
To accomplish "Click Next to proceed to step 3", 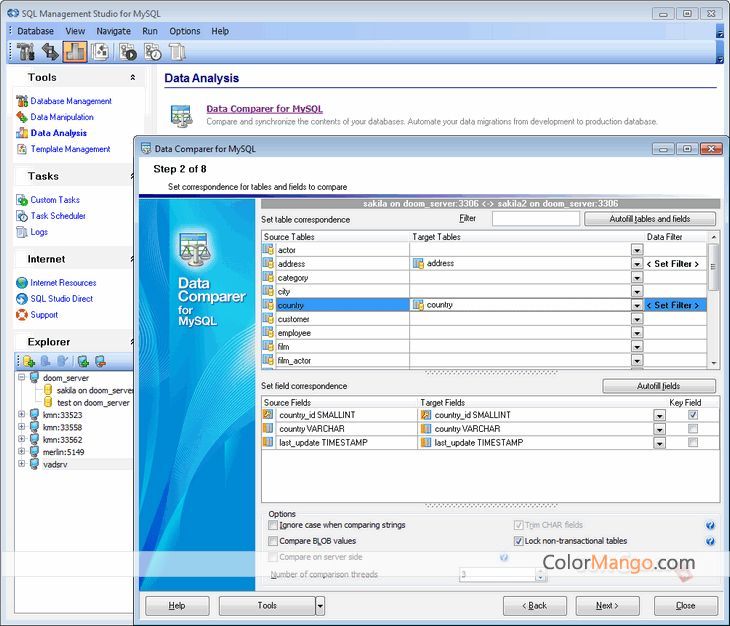I will 608,606.
